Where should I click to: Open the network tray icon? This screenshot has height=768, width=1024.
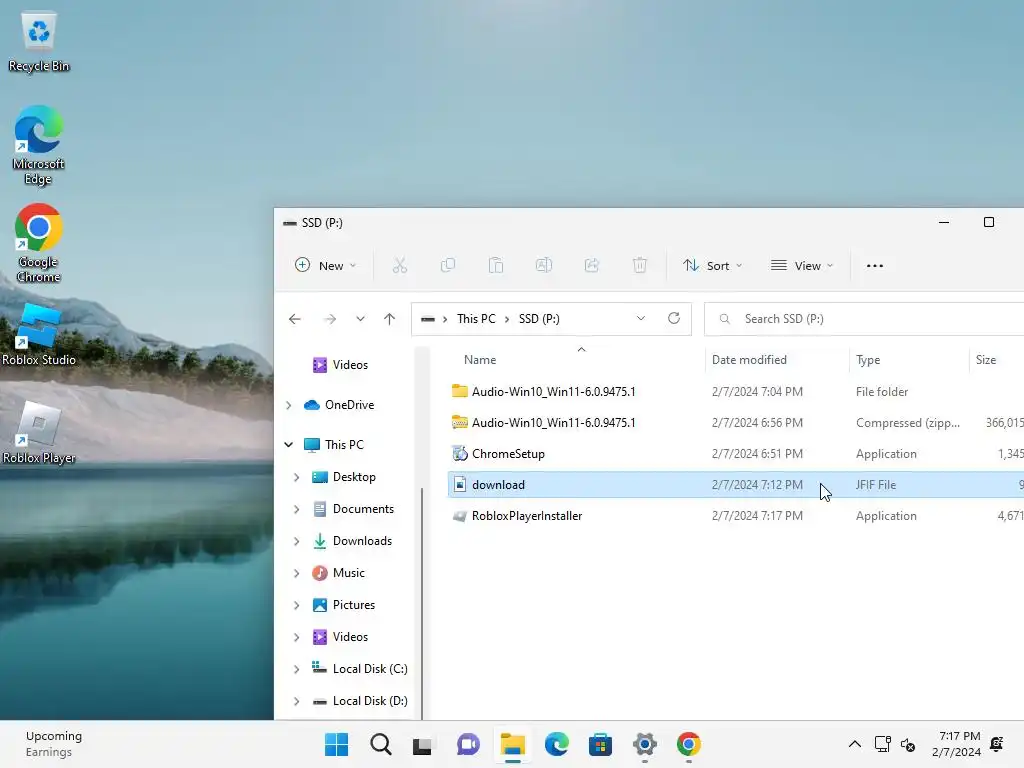click(882, 744)
